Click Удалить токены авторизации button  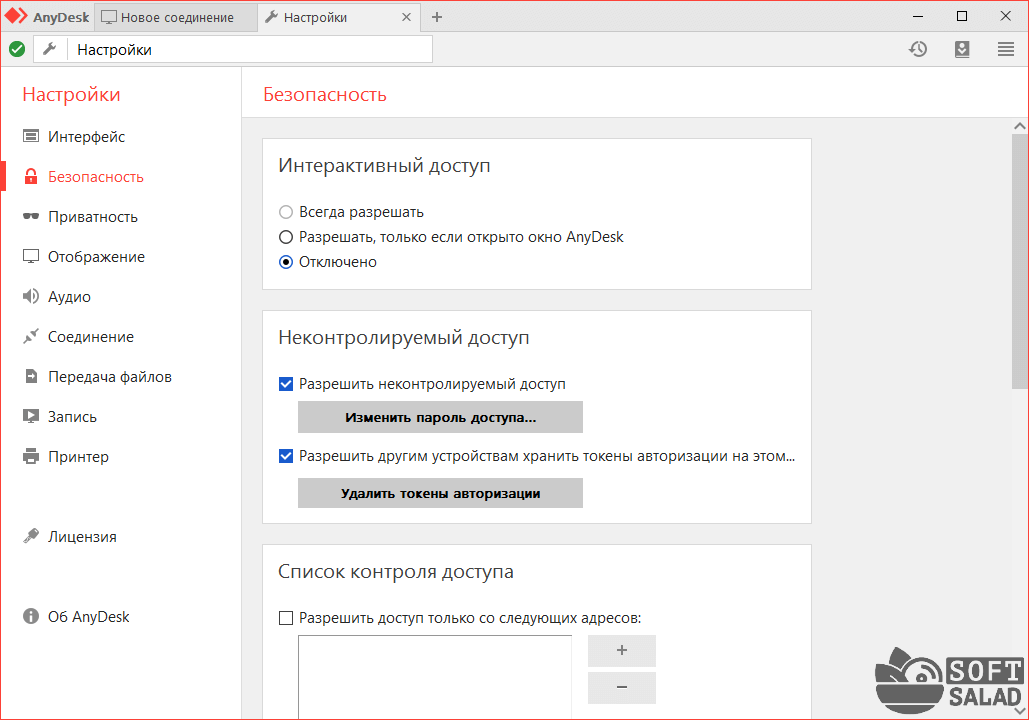pyautogui.click(x=440, y=493)
